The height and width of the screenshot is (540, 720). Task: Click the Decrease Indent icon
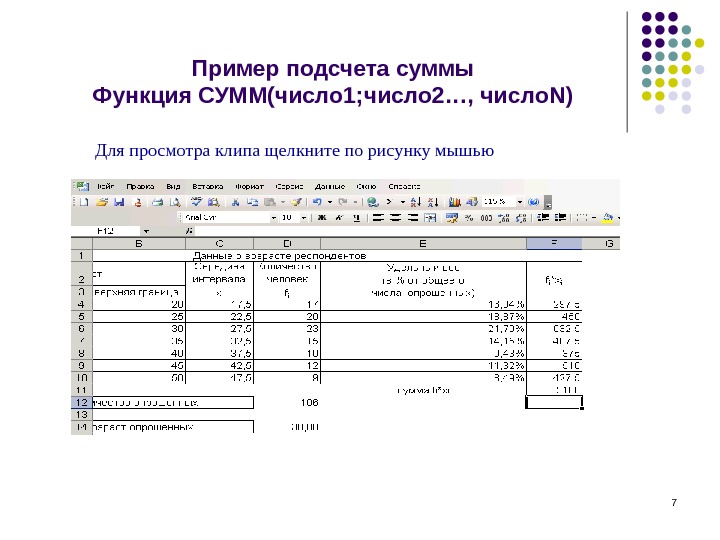pos(543,218)
